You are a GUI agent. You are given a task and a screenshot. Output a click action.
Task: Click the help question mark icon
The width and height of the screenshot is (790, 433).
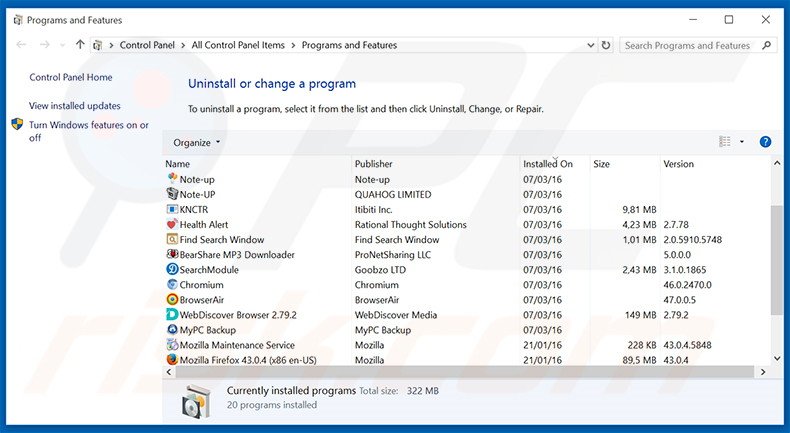coord(765,142)
